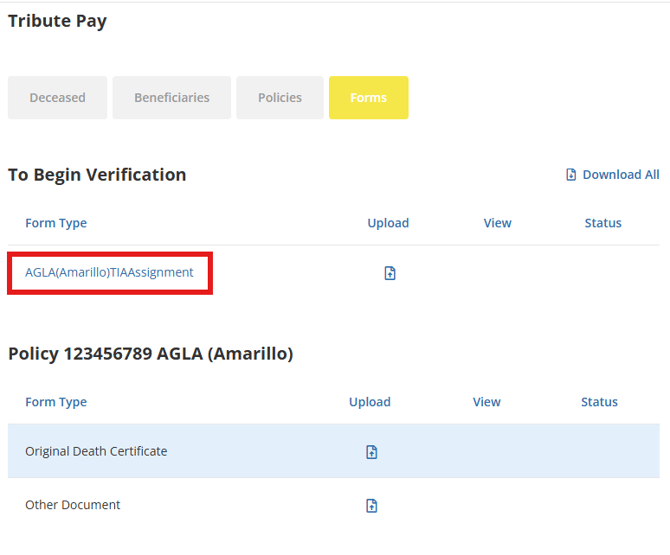Click the Download All text link
The image size is (670, 555).
(x=620, y=175)
